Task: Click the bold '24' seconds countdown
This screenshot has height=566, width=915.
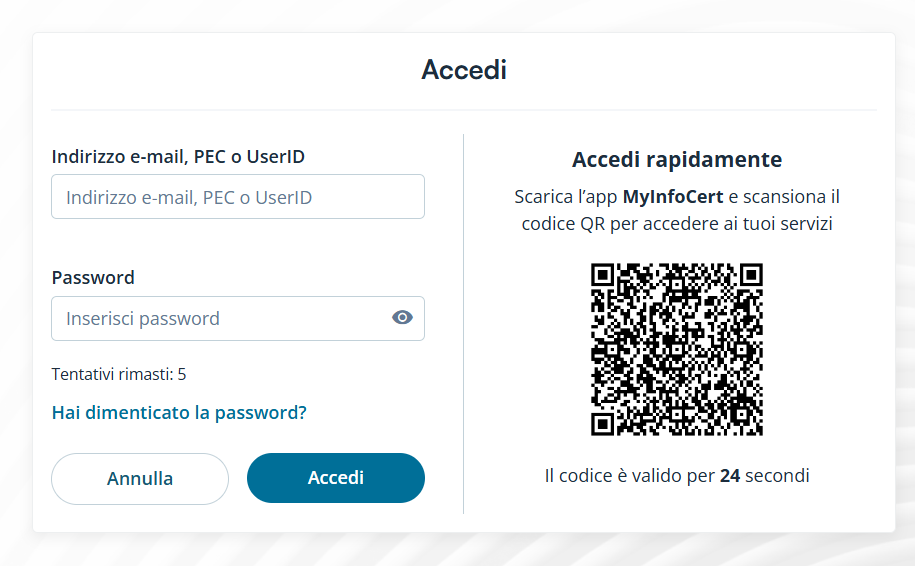Action: pyautogui.click(x=730, y=475)
